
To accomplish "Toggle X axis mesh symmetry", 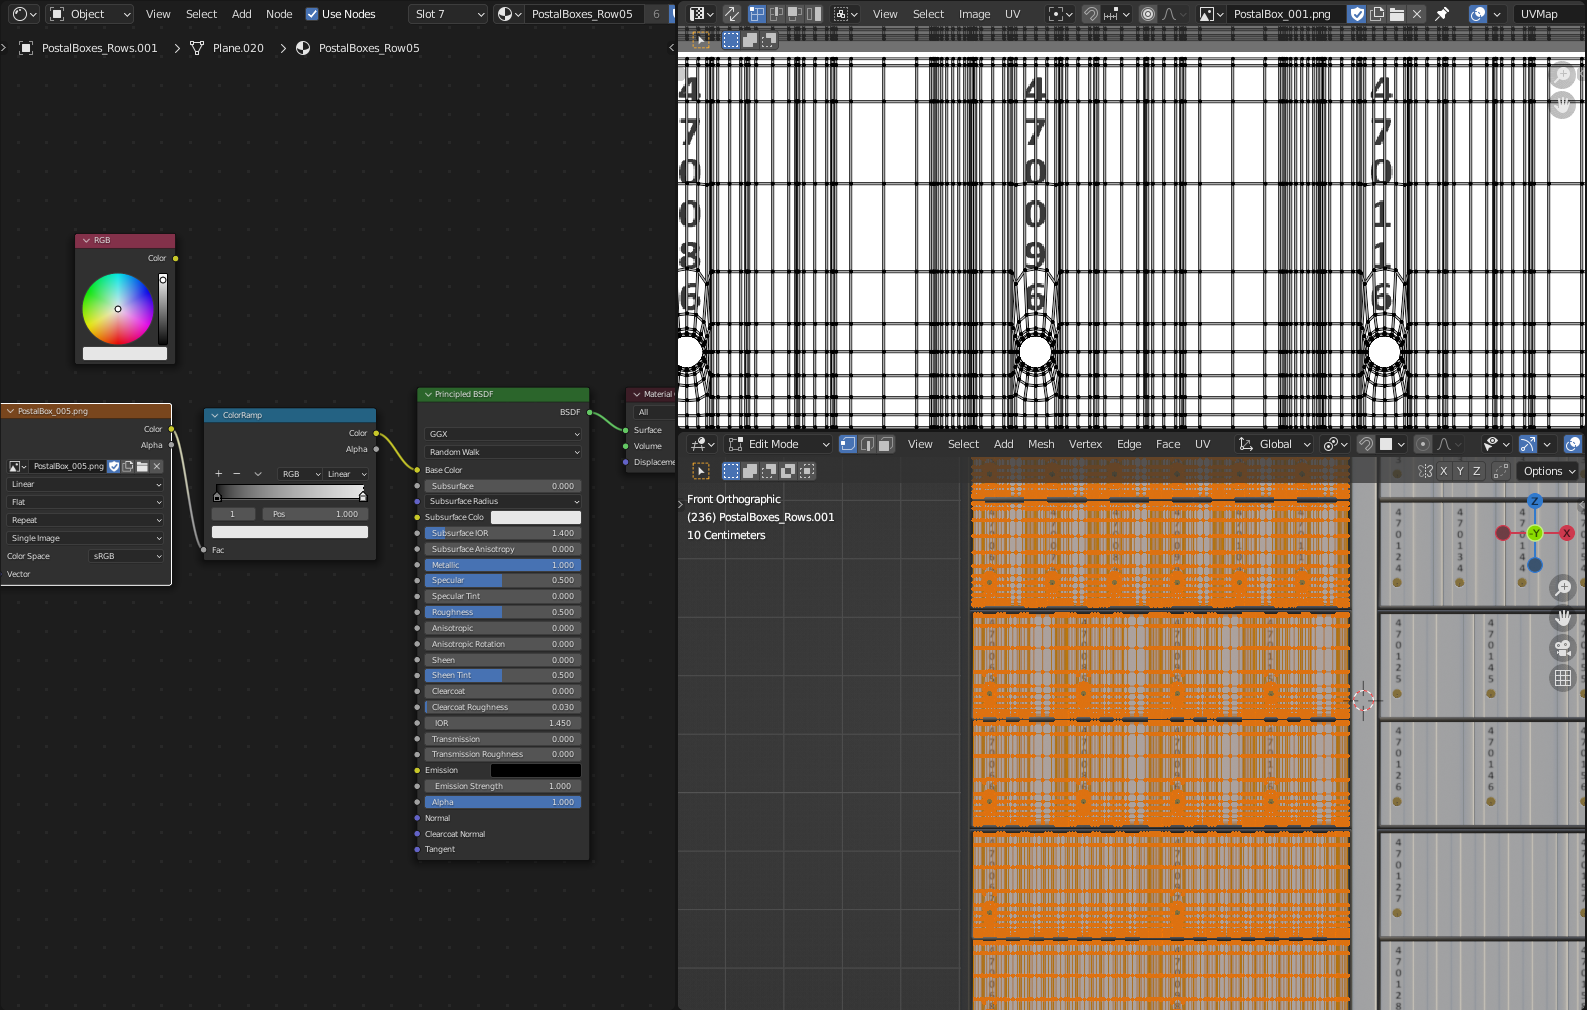I will click(x=1443, y=471).
